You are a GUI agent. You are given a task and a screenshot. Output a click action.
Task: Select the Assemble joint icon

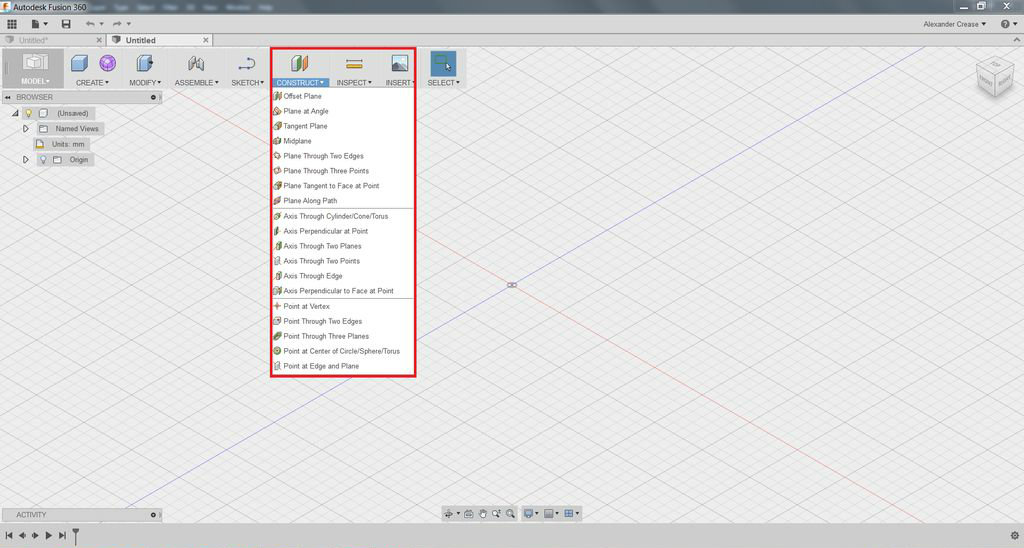[x=196, y=63]
